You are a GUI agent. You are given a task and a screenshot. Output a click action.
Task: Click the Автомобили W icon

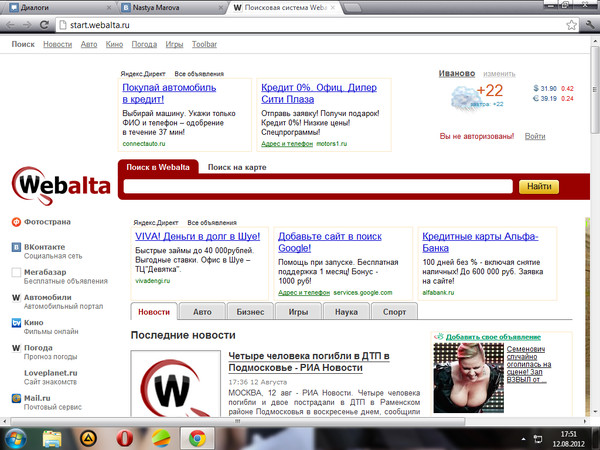pos(16,297)
